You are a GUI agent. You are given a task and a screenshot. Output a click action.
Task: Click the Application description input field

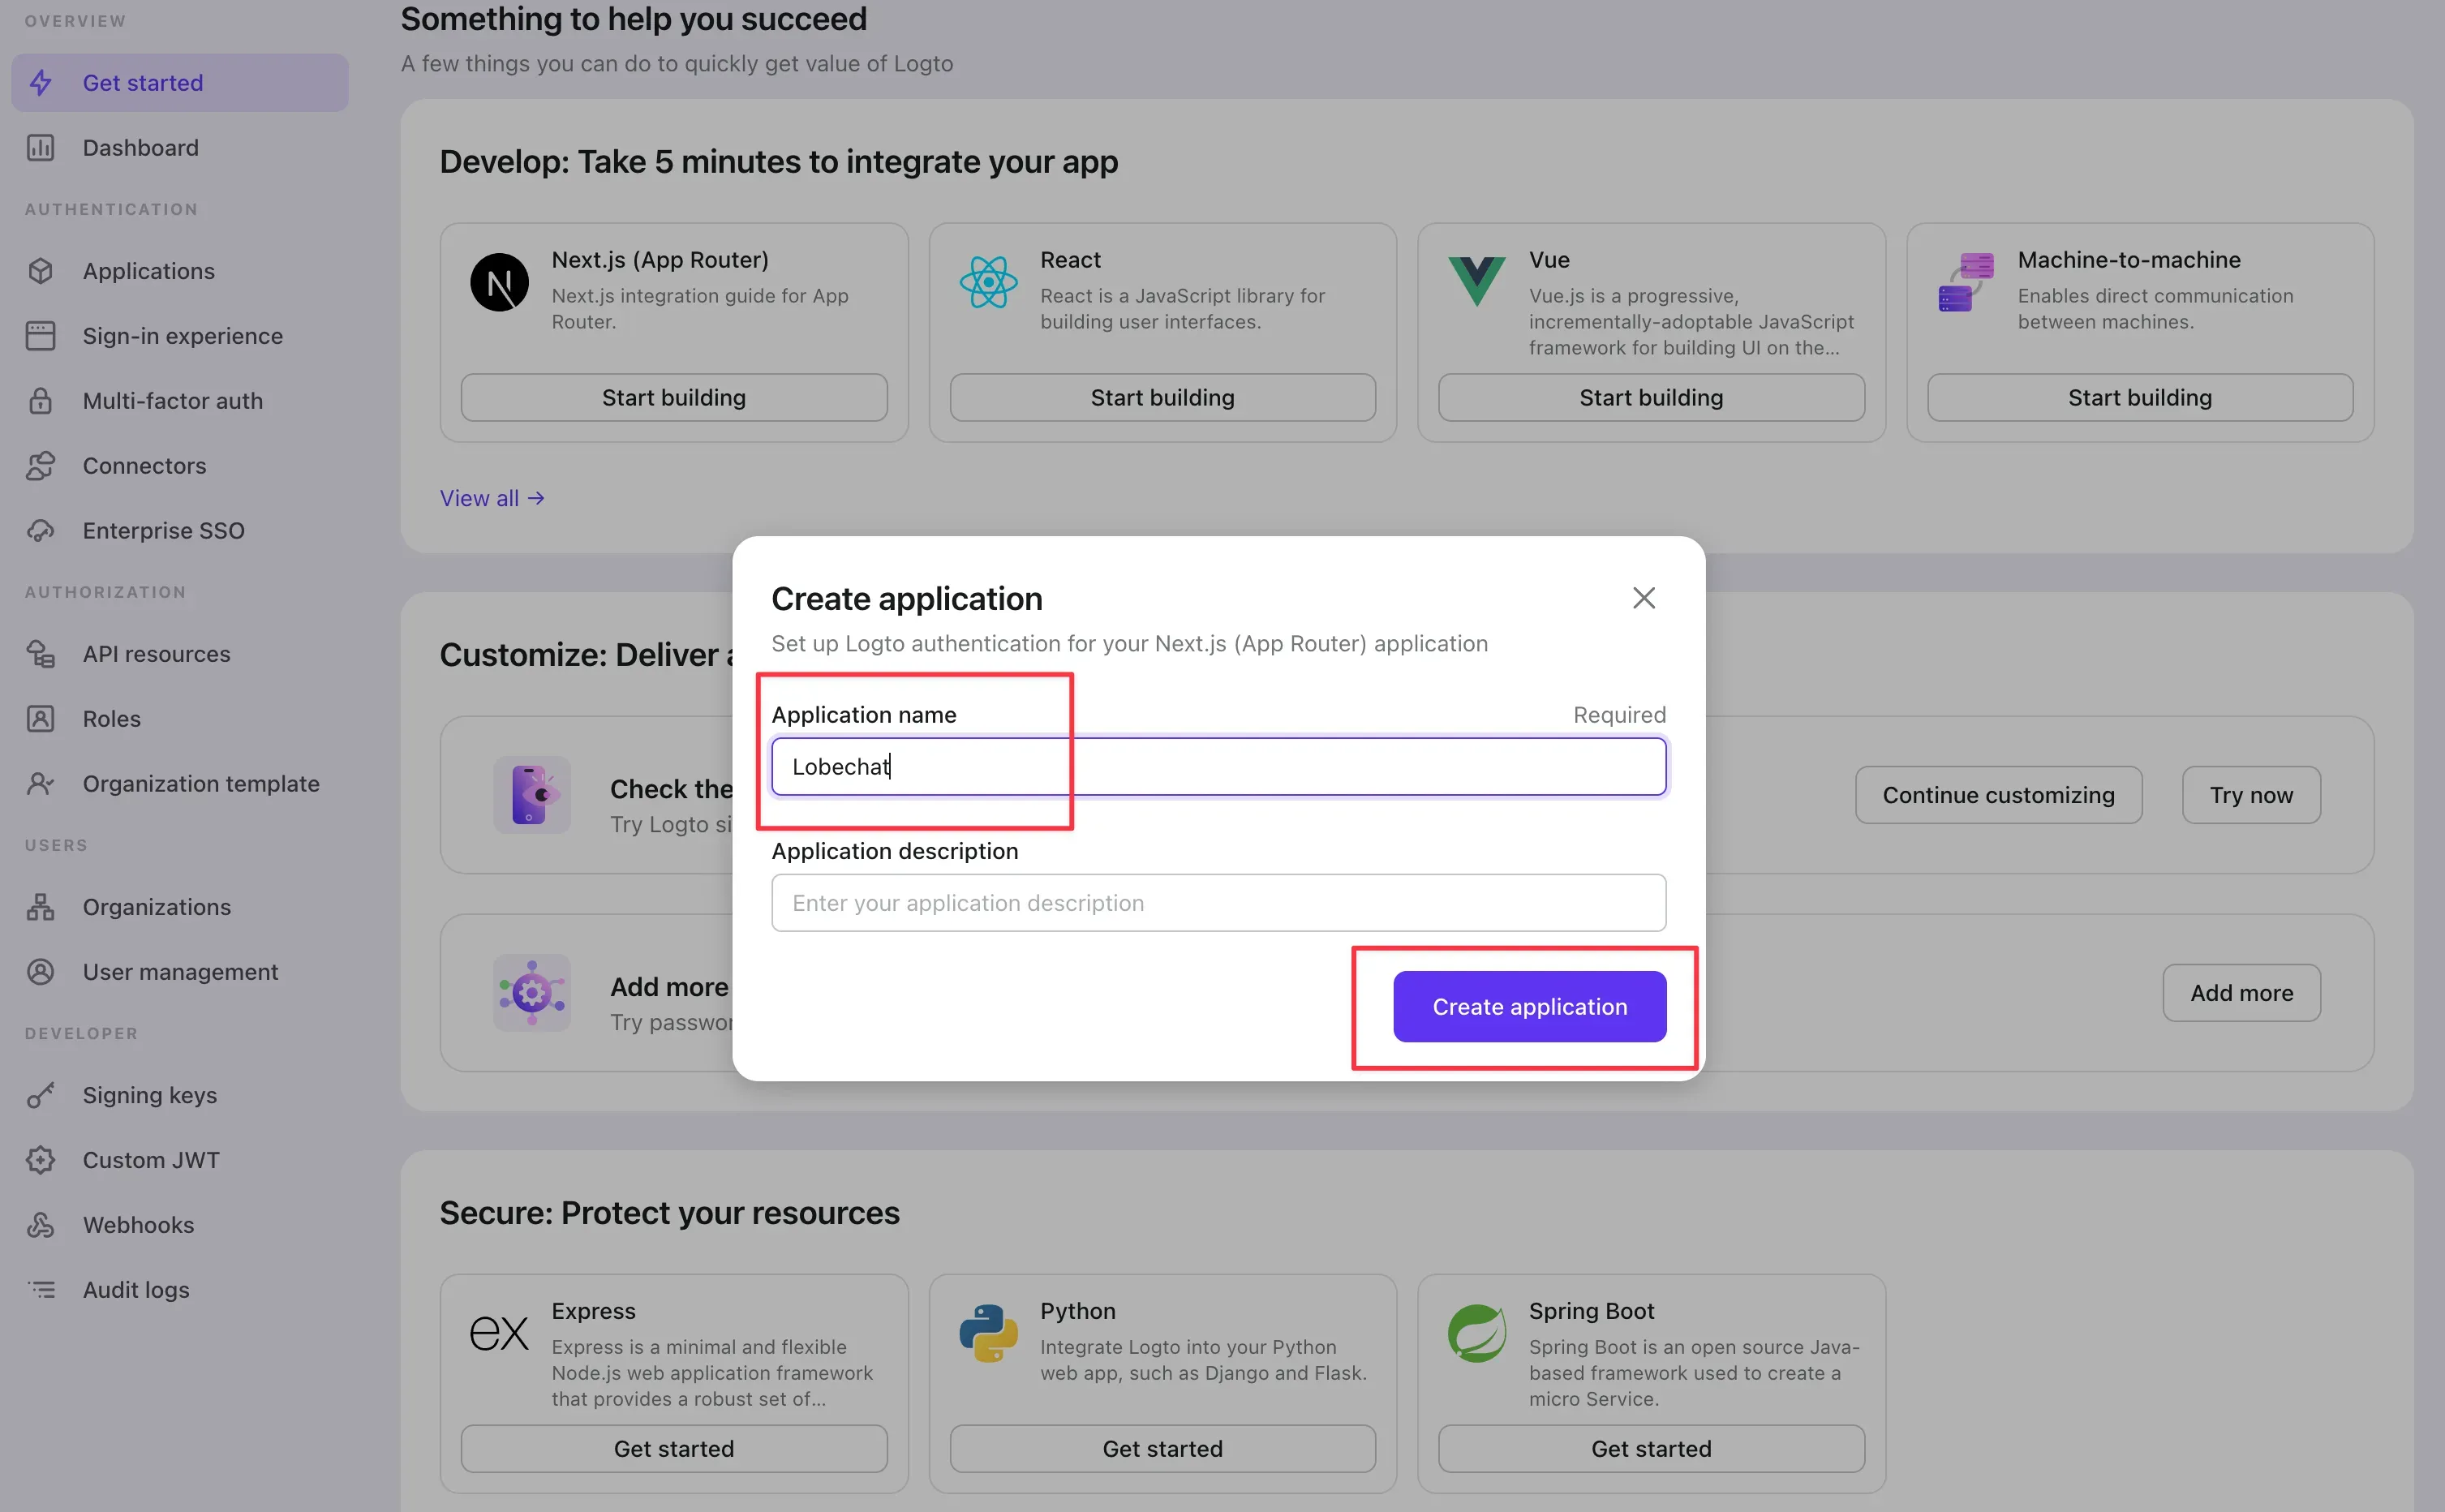coord(1219,903)
